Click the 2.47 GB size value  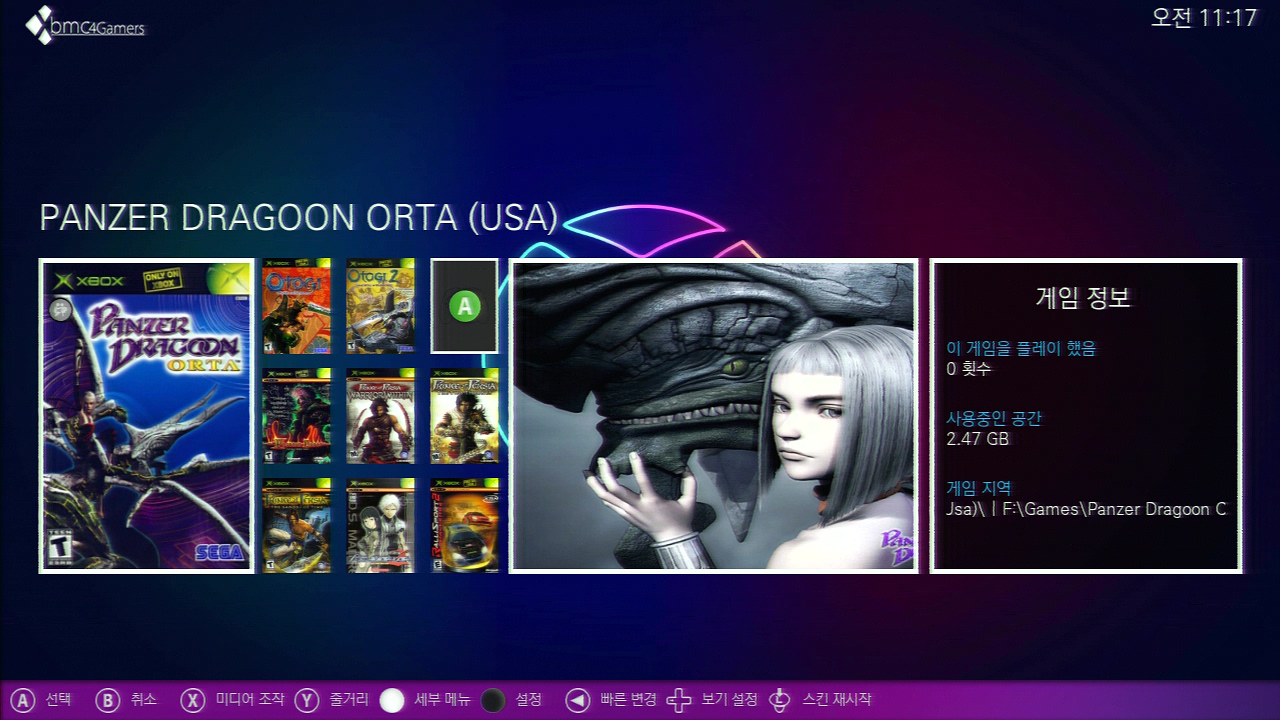click(977, 439)
